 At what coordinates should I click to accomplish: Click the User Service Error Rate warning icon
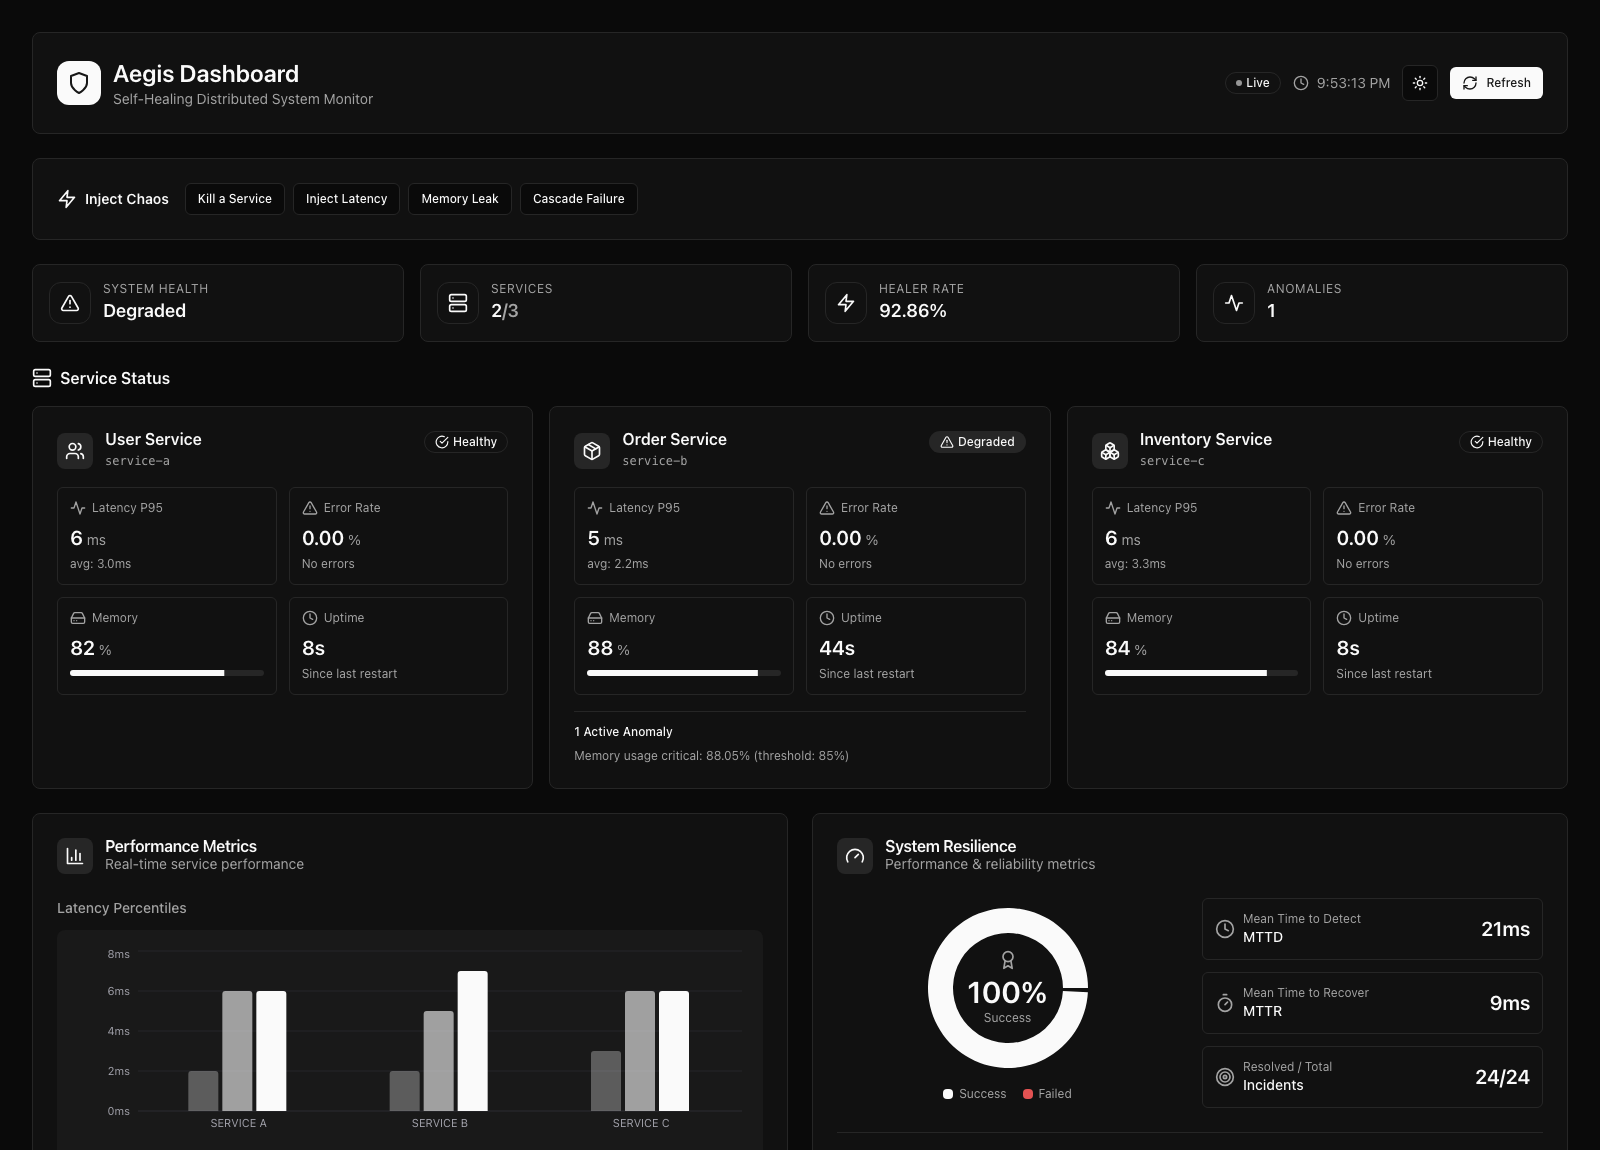pos(310,508)
